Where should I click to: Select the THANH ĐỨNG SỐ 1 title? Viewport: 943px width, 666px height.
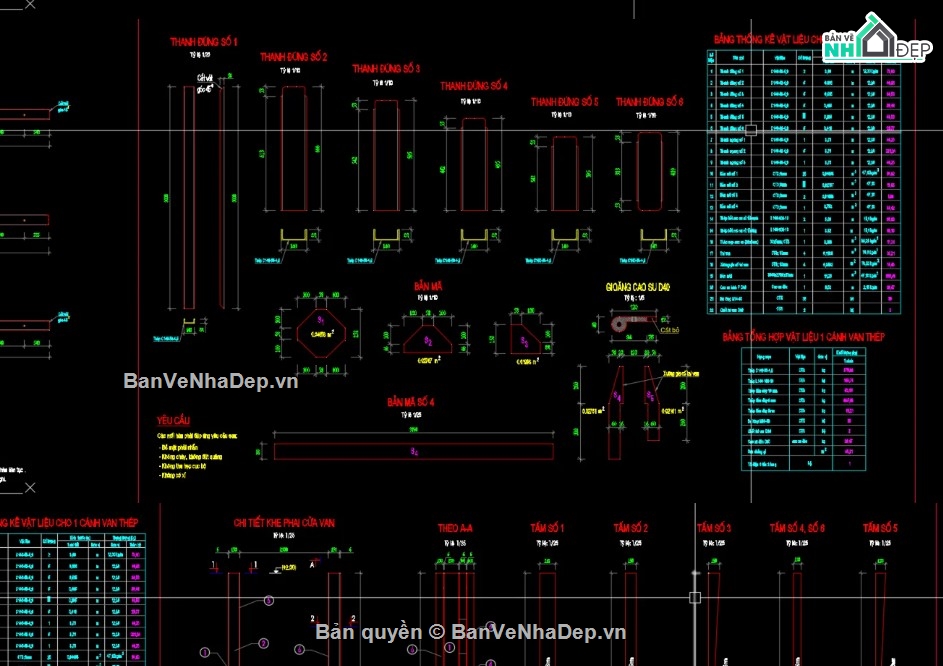coord(203,42)
